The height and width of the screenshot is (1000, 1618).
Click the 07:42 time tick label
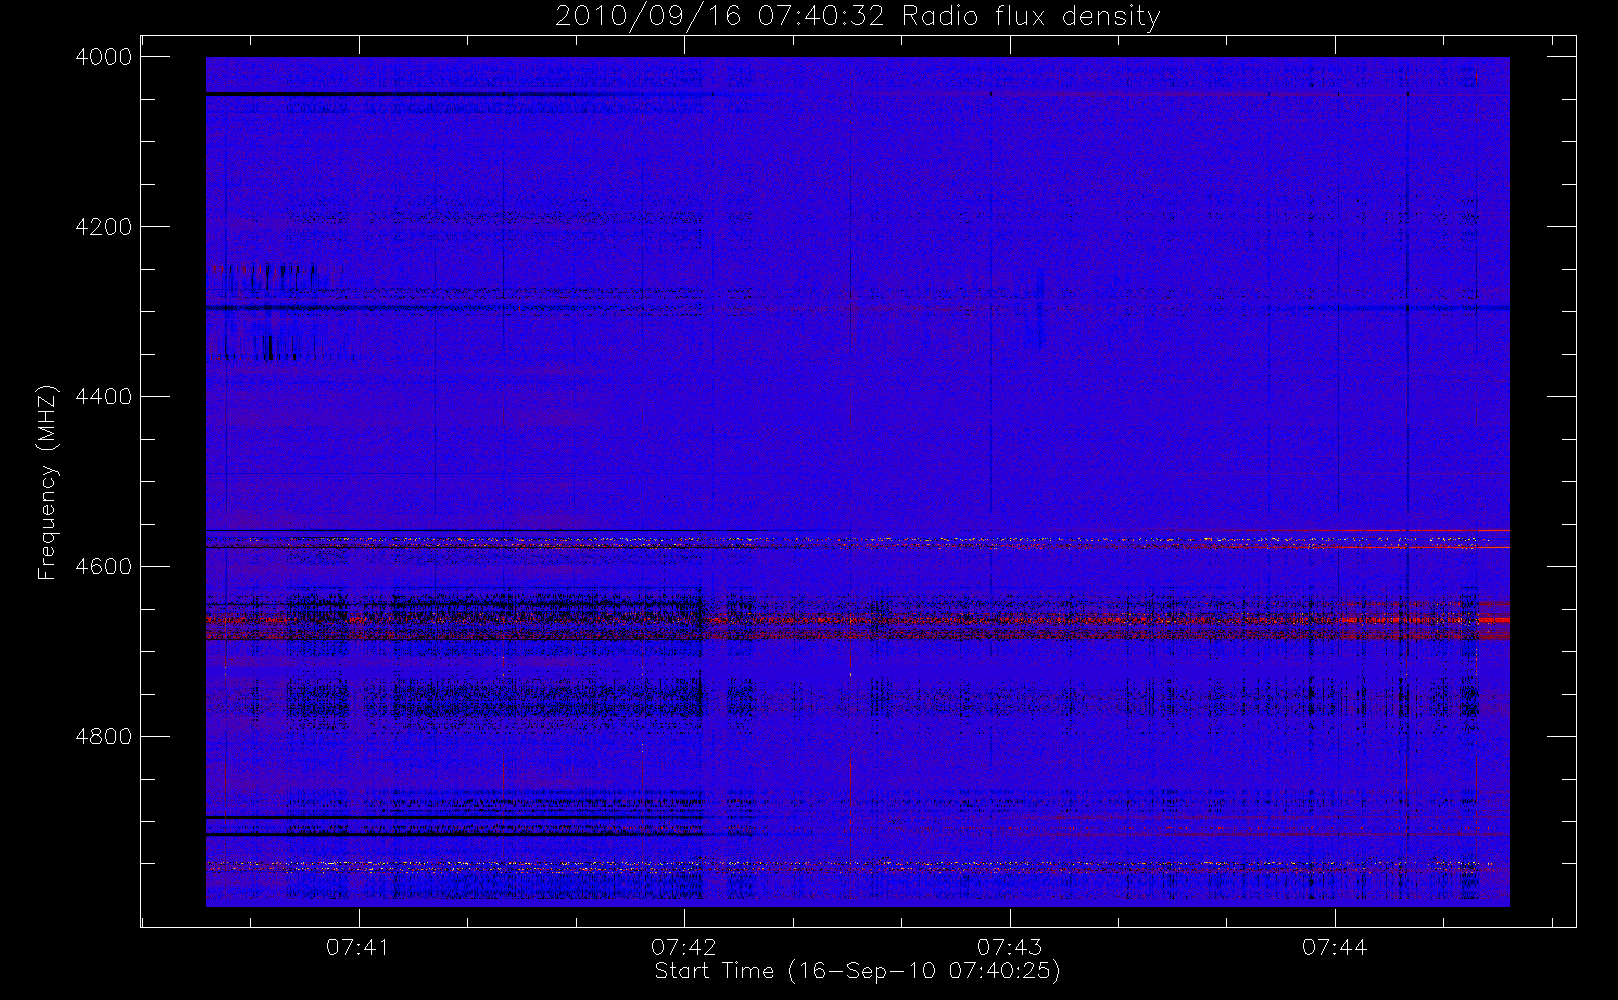(684, 947)
